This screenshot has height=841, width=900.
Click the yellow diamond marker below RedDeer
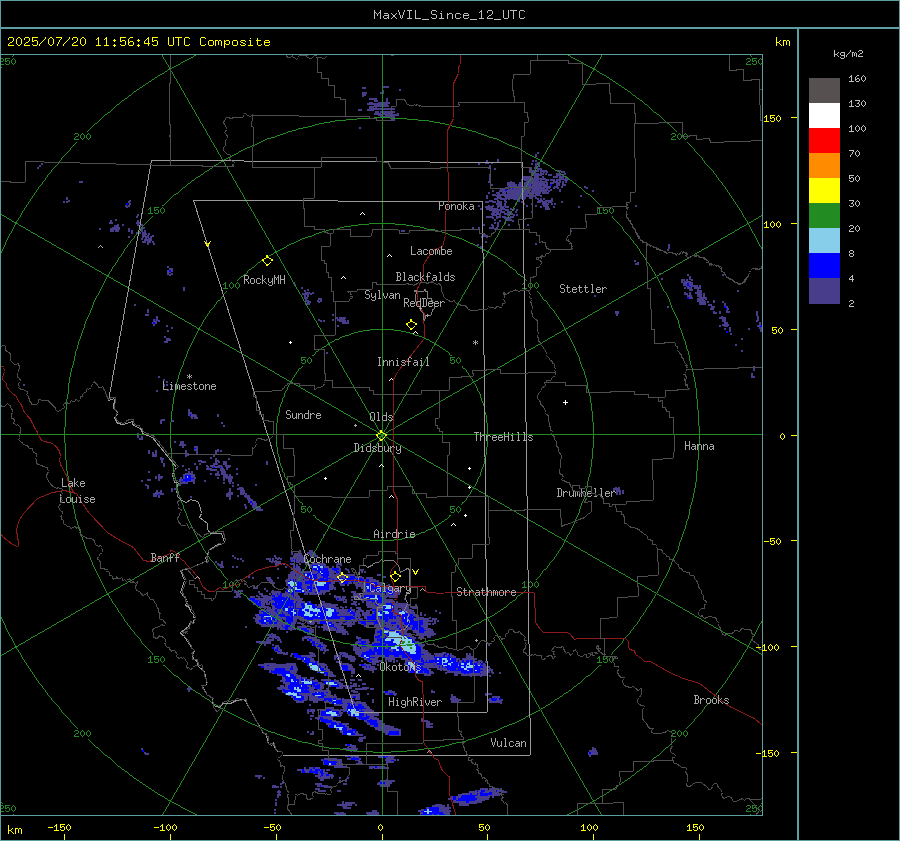[411, 325]
